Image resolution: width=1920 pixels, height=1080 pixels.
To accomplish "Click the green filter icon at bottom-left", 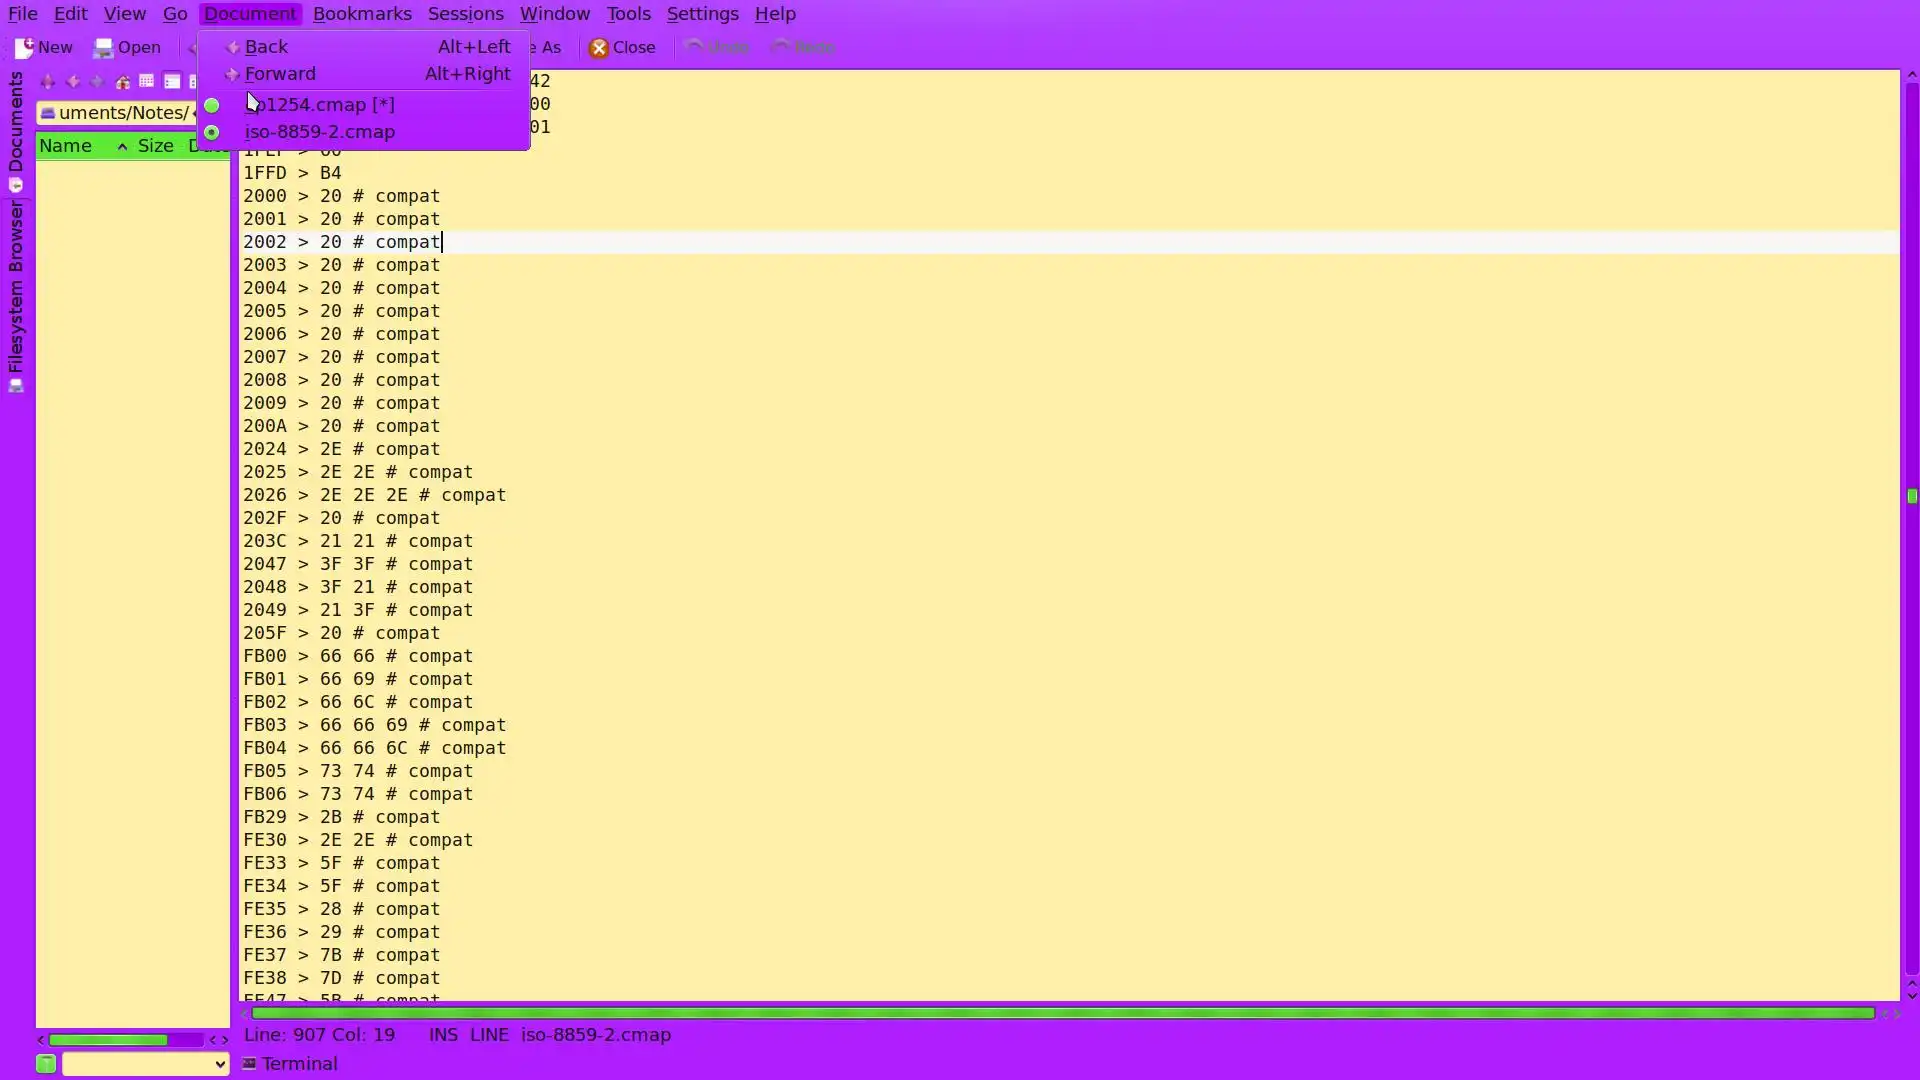I will [x=46, y=1064].
